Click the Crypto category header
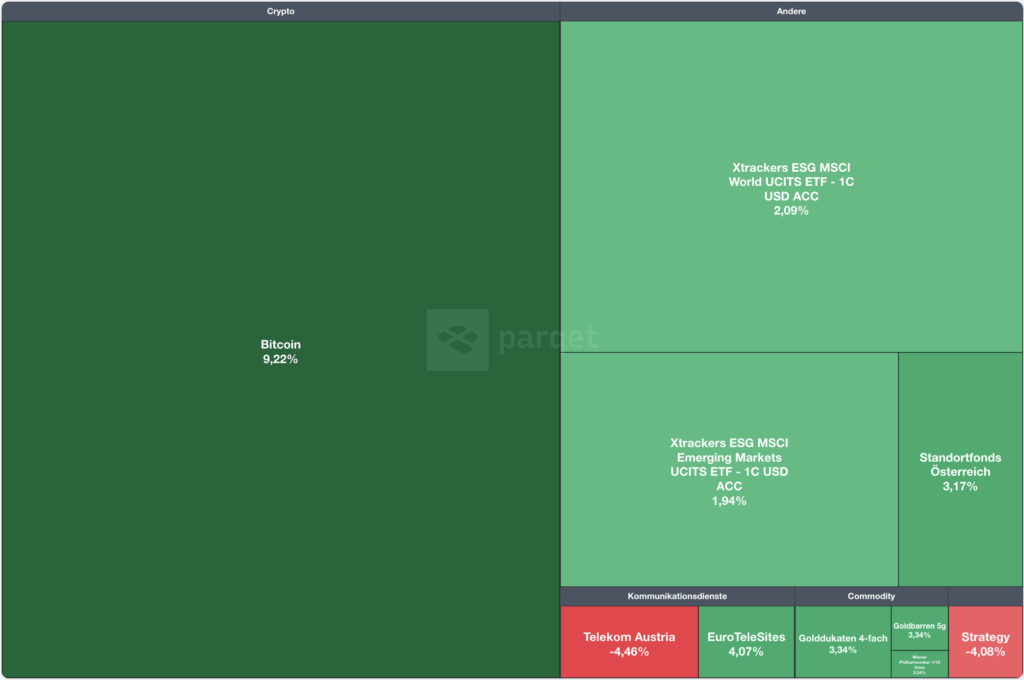 coord(280,11)
